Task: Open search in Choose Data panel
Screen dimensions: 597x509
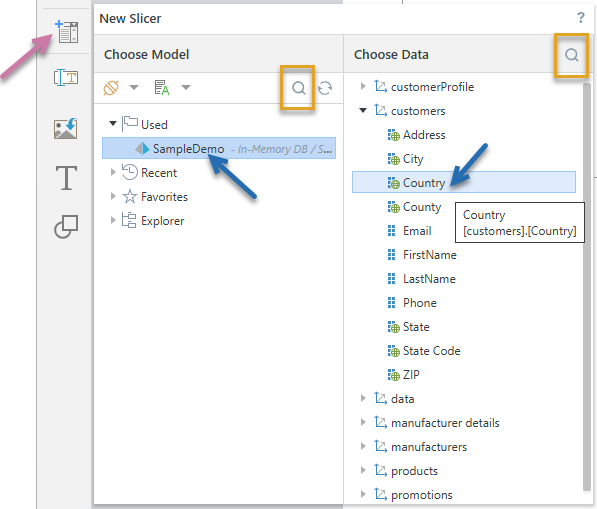Action: click(571, 55)
